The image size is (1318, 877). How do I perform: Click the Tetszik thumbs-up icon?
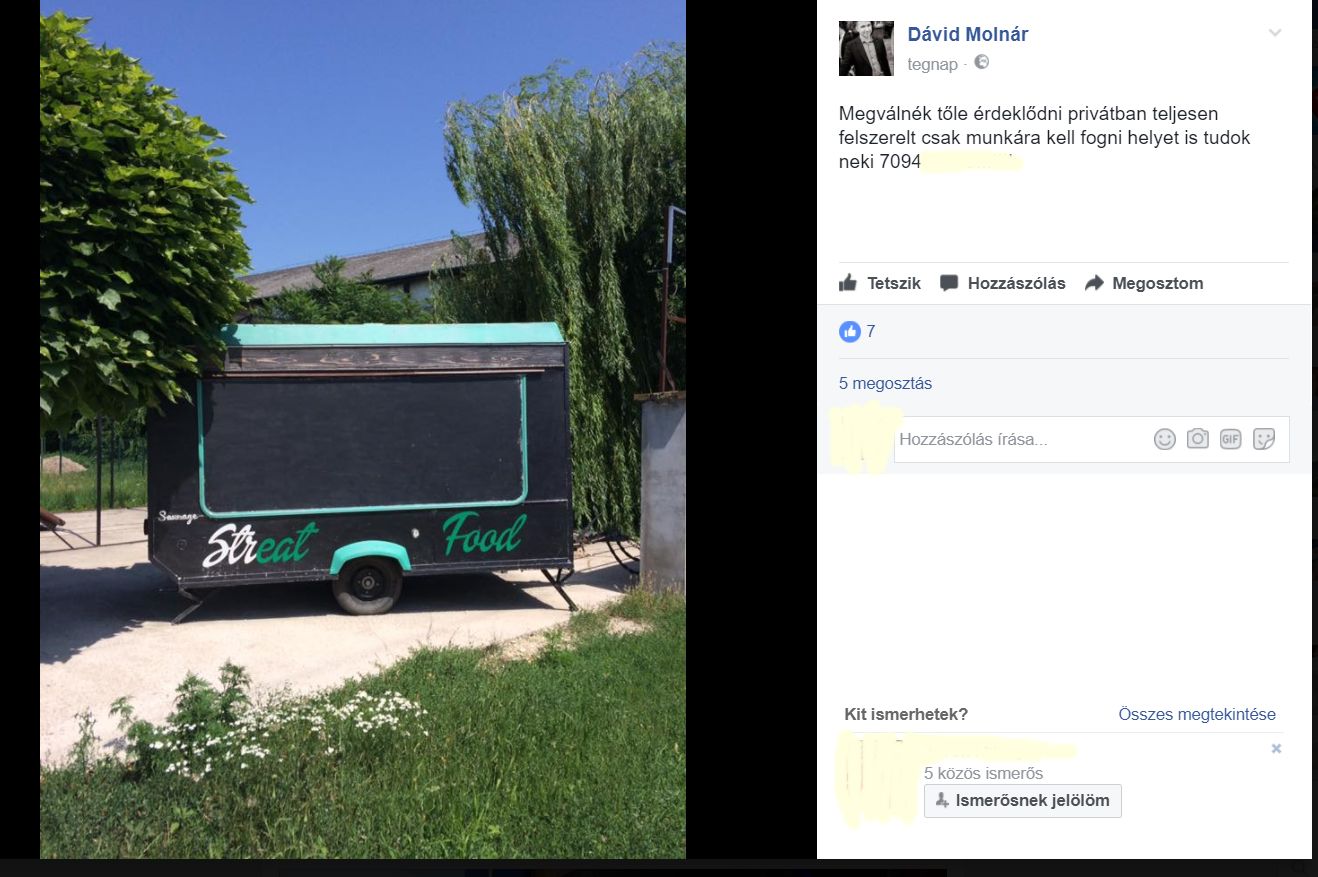848,283
